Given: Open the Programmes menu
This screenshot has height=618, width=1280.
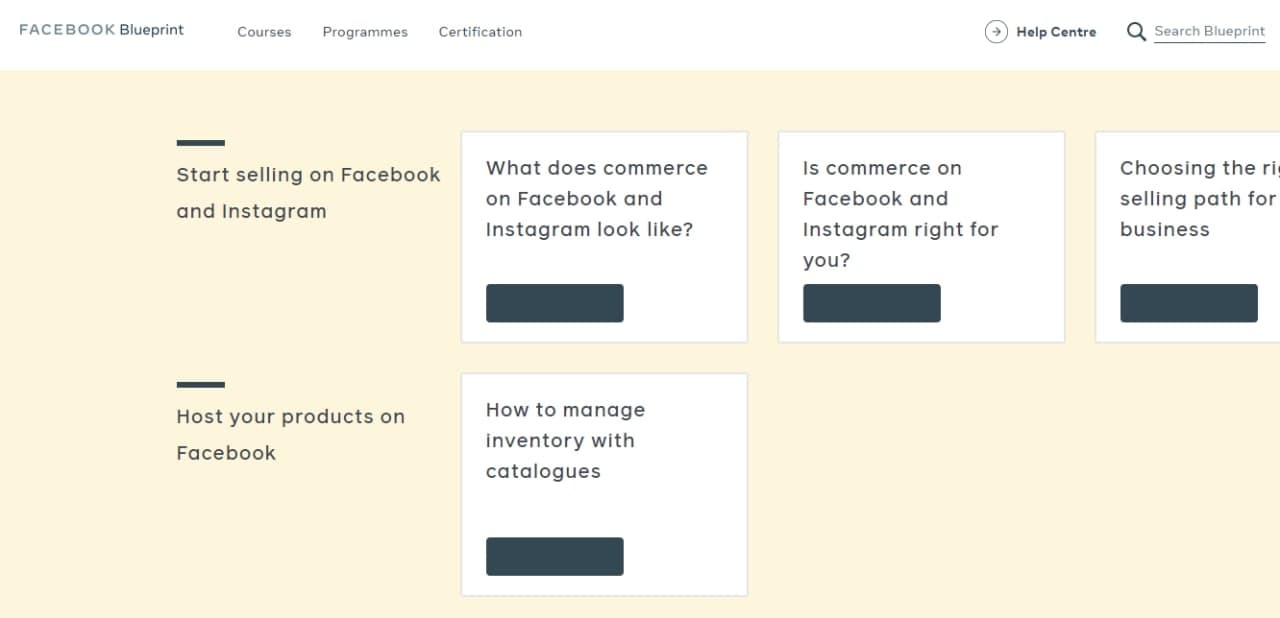Looking at the screenshot, I should [365, 32].
